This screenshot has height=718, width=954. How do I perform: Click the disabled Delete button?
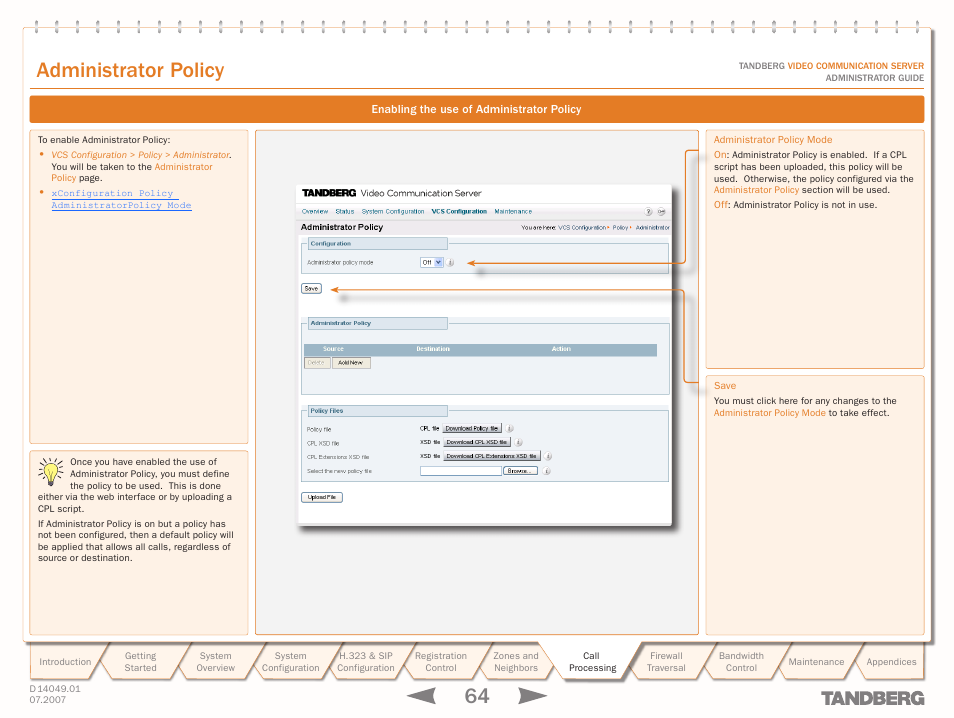pyautogui.click(x=316, y=363)
